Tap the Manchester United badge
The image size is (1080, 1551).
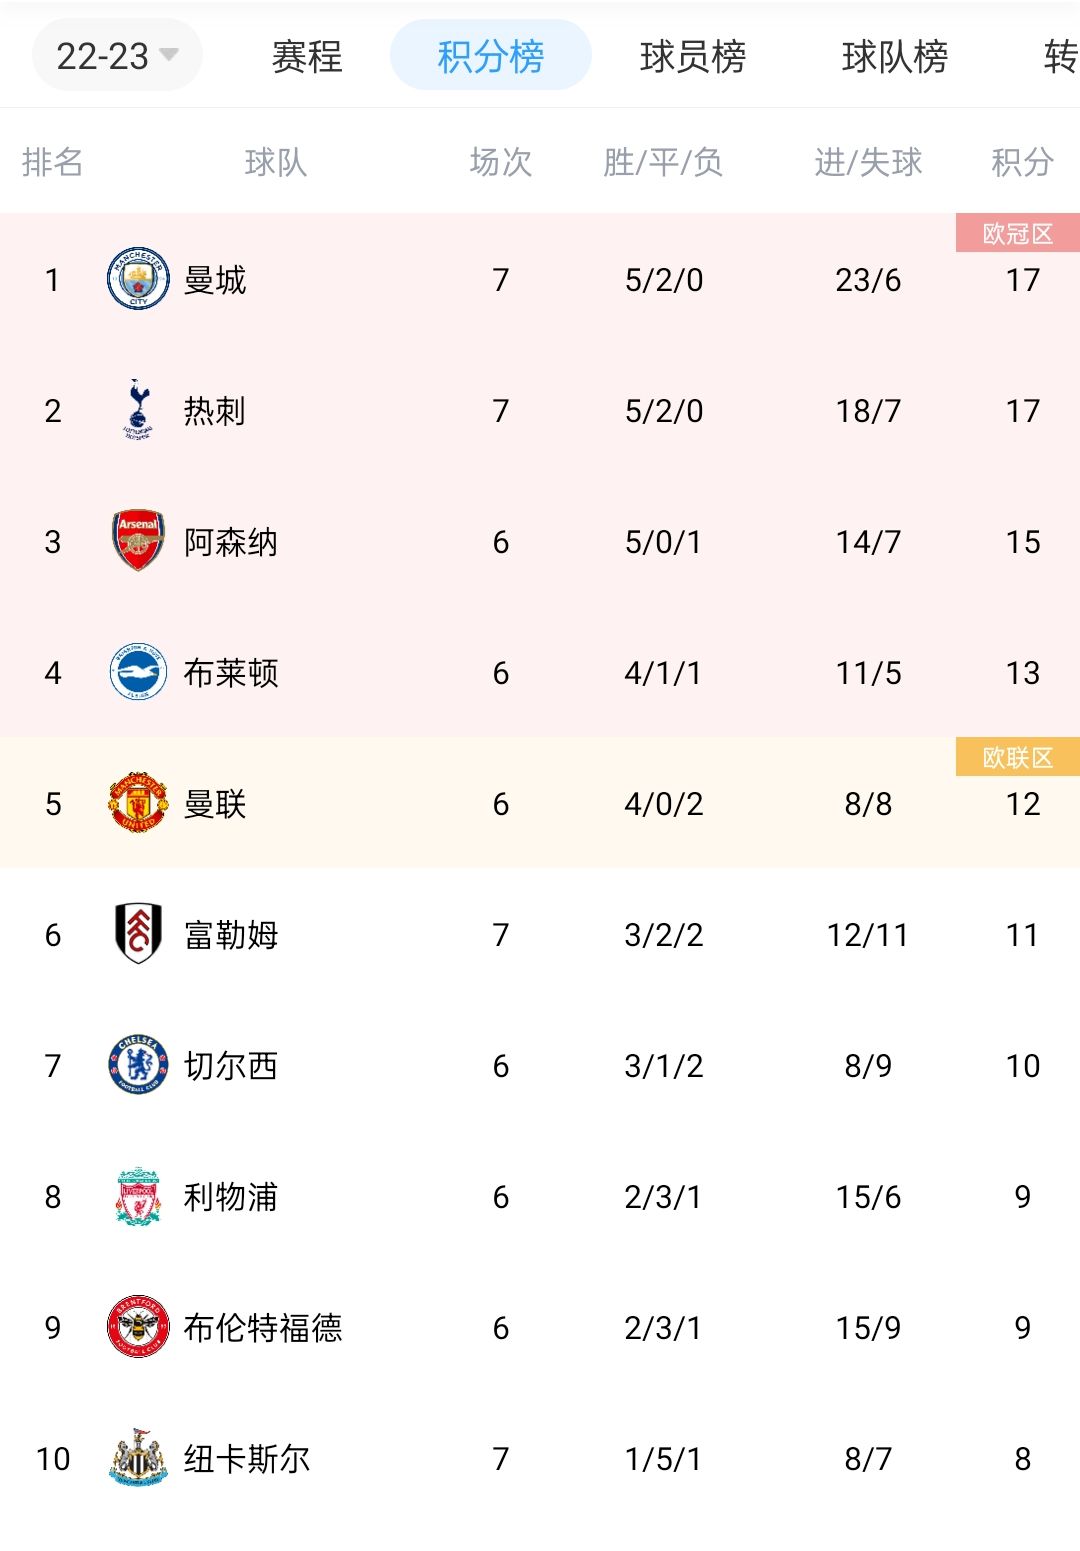pyautogui.click(x=138, y=802)
